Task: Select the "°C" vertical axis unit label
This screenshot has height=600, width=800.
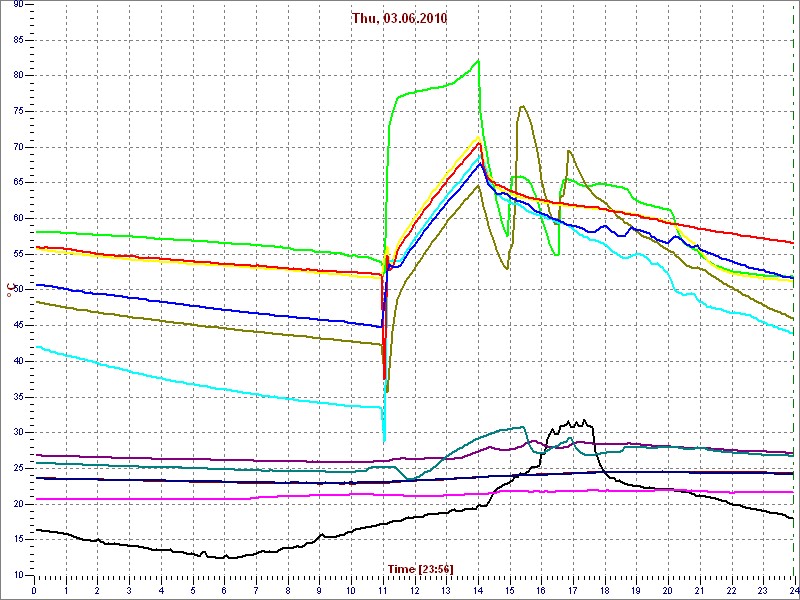Action: click(x=9, y=290)
